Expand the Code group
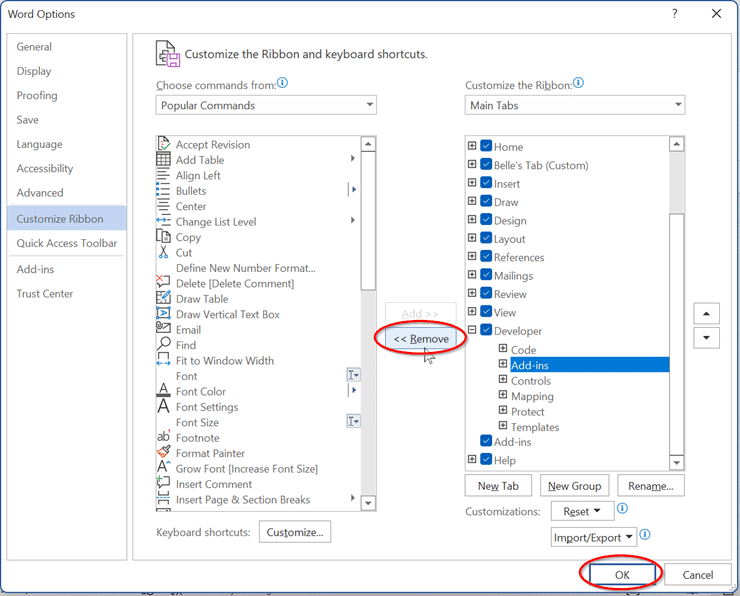This screenshot has width=740, height=596. click(x=503, y=348)
